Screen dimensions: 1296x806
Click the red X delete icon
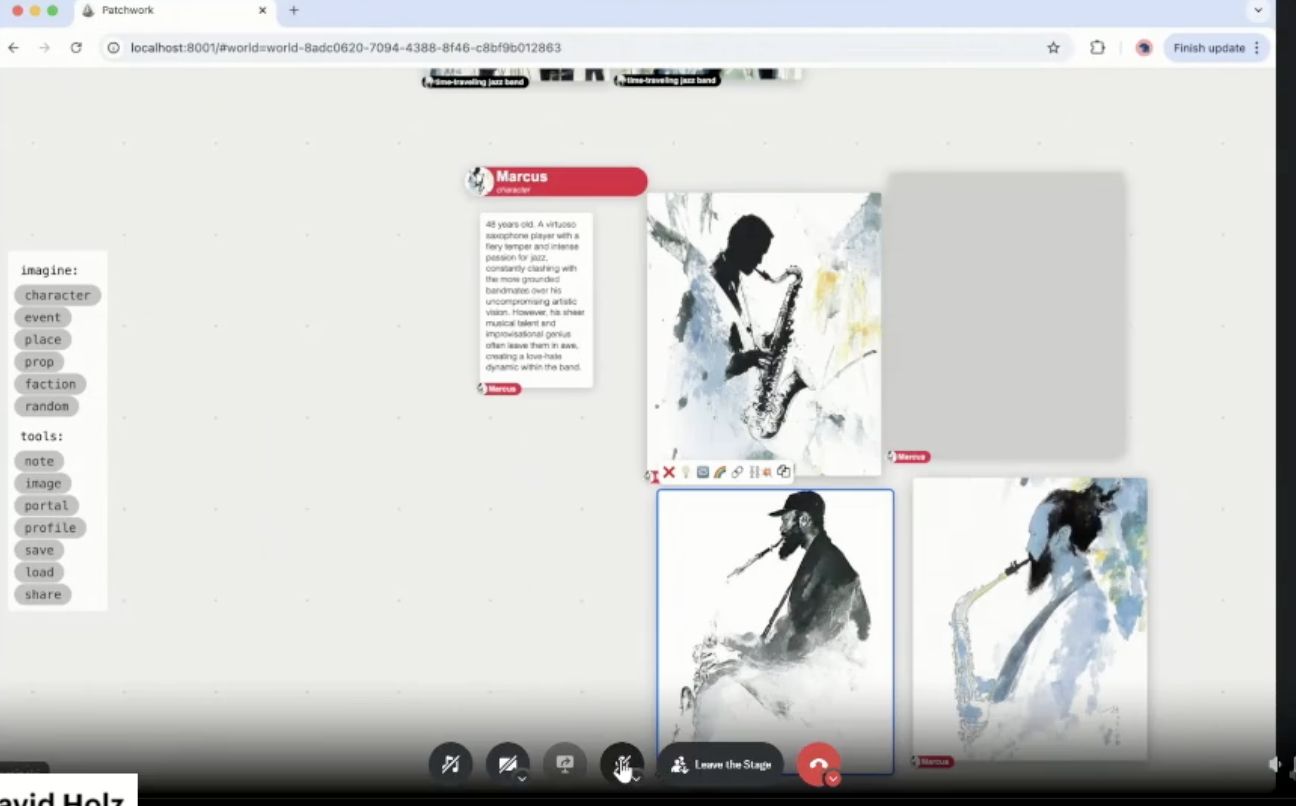(x=669, y=472)
